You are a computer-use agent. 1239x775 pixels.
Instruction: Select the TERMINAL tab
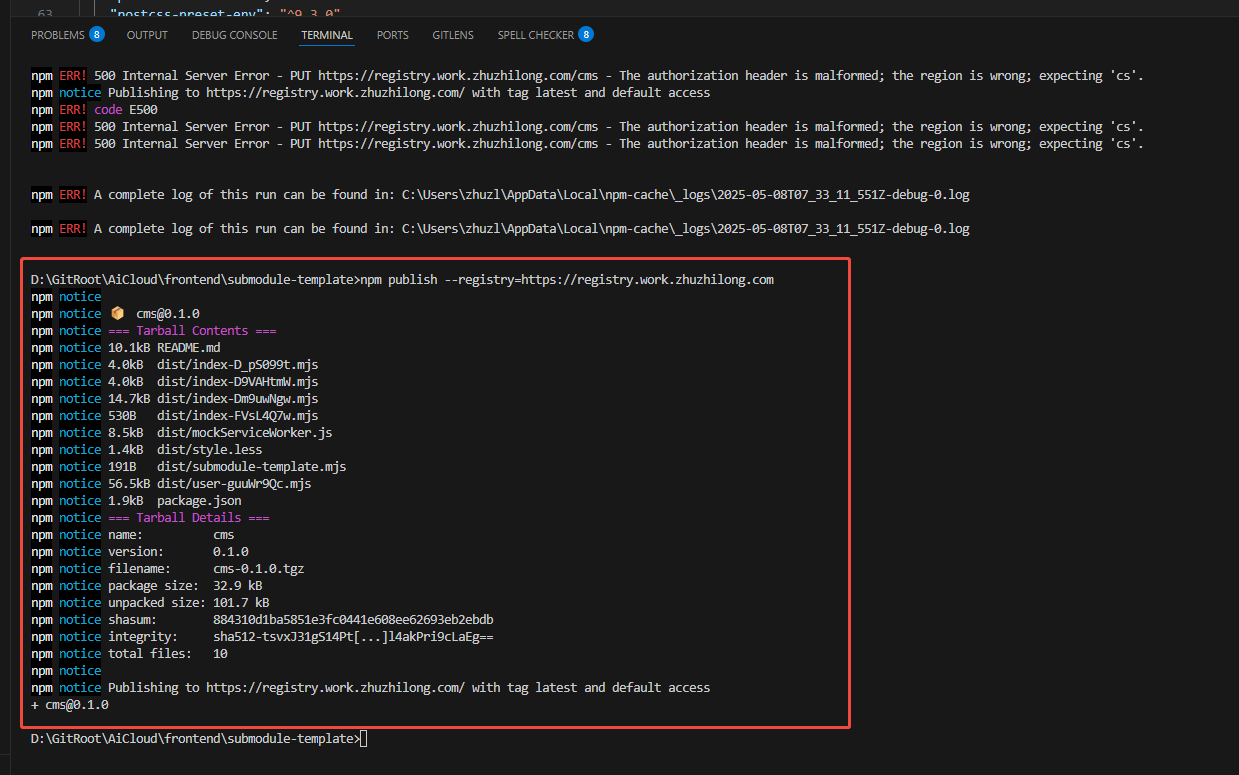click(x=327, y=35)
